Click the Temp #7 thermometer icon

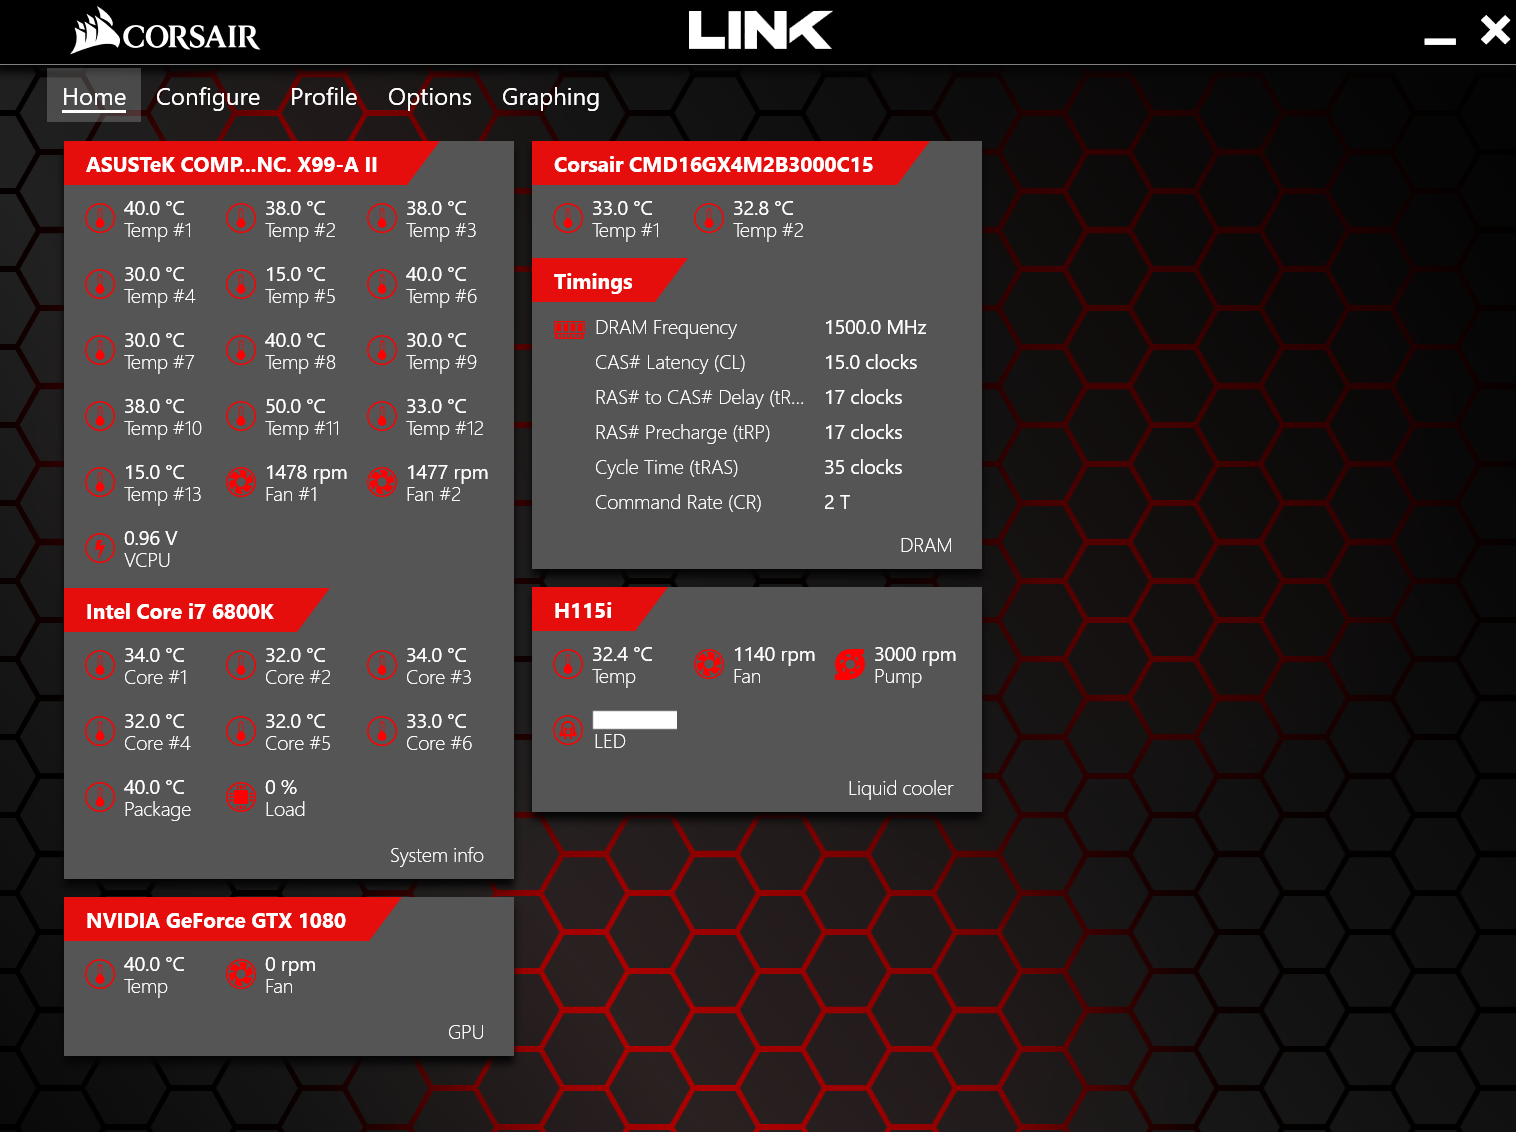coord(100,351)
